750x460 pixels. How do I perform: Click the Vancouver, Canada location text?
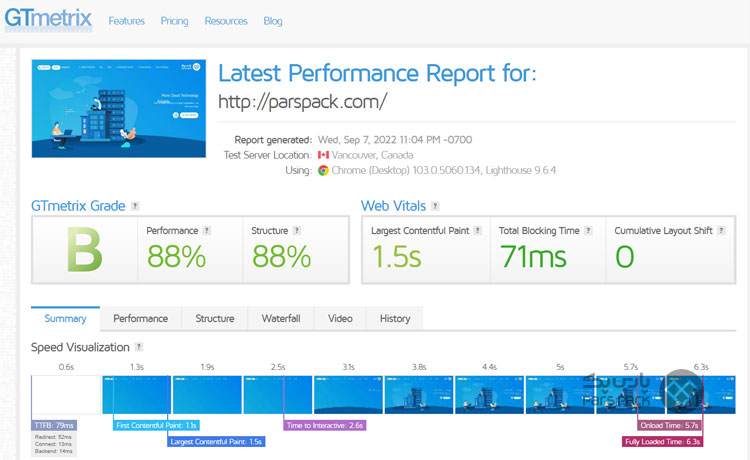[373, 155]
